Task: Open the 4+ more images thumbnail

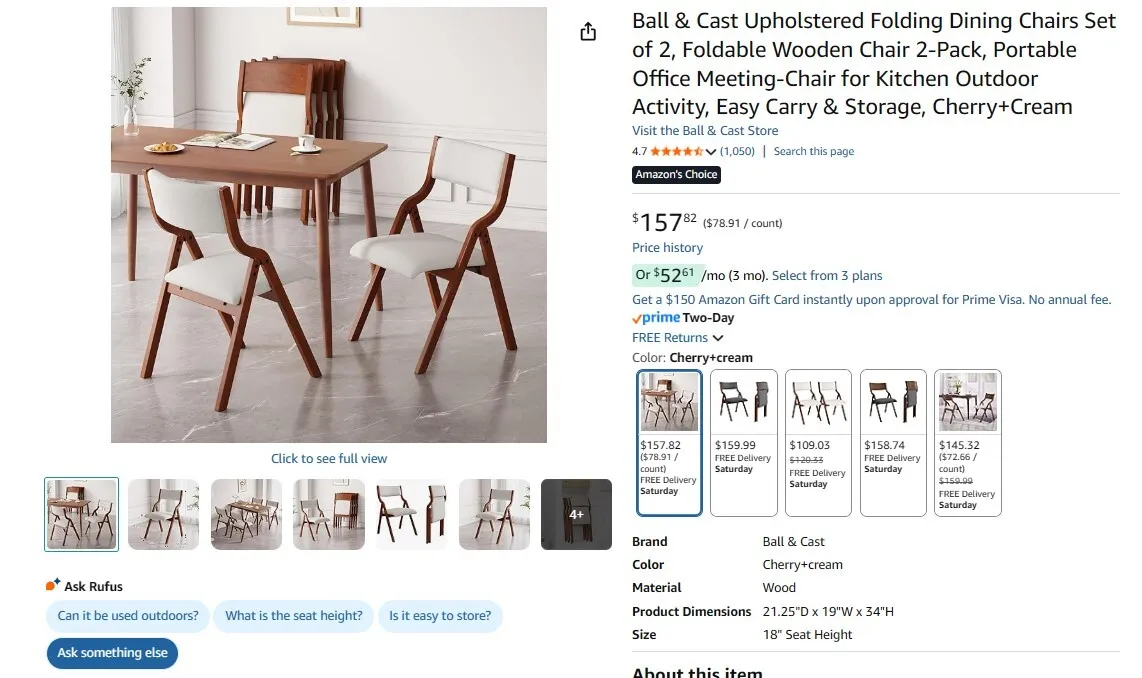Action: (x=576, y=514)
